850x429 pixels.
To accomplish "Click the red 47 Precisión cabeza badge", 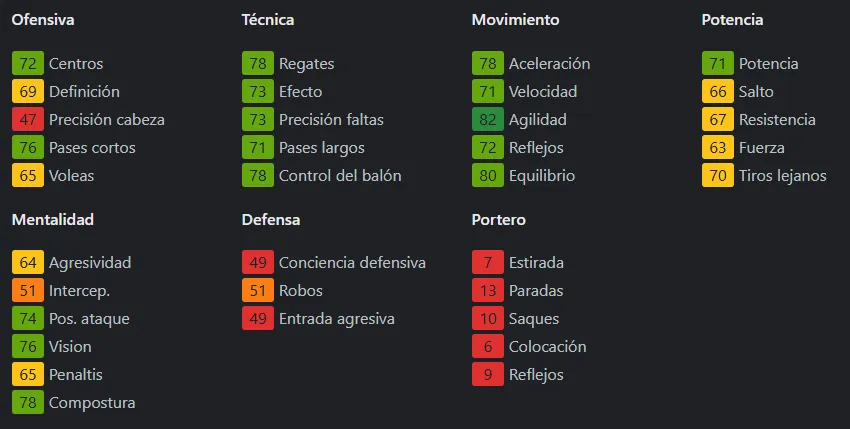I will [27, 120].
